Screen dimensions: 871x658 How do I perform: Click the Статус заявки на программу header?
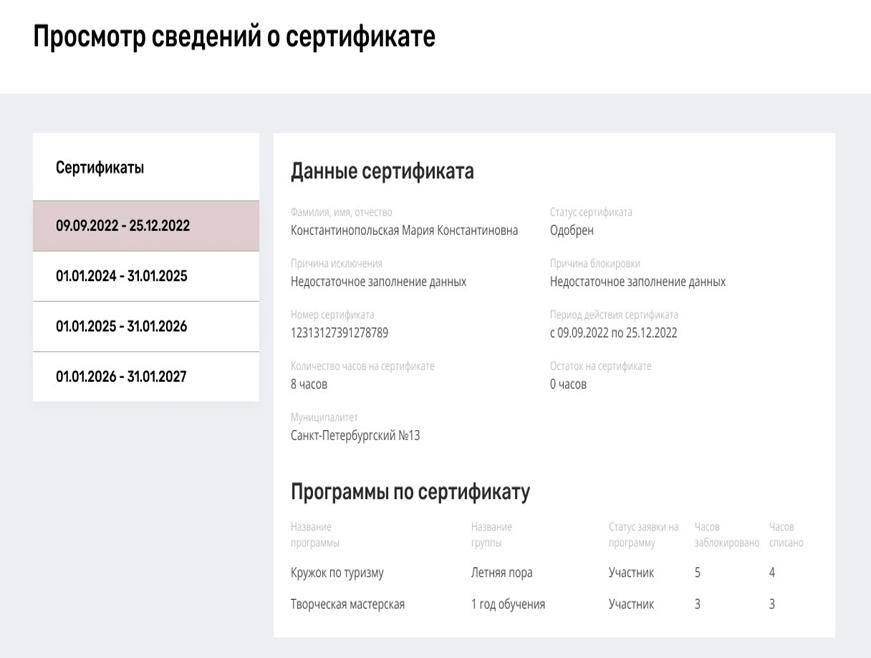(x=644, y=535)
